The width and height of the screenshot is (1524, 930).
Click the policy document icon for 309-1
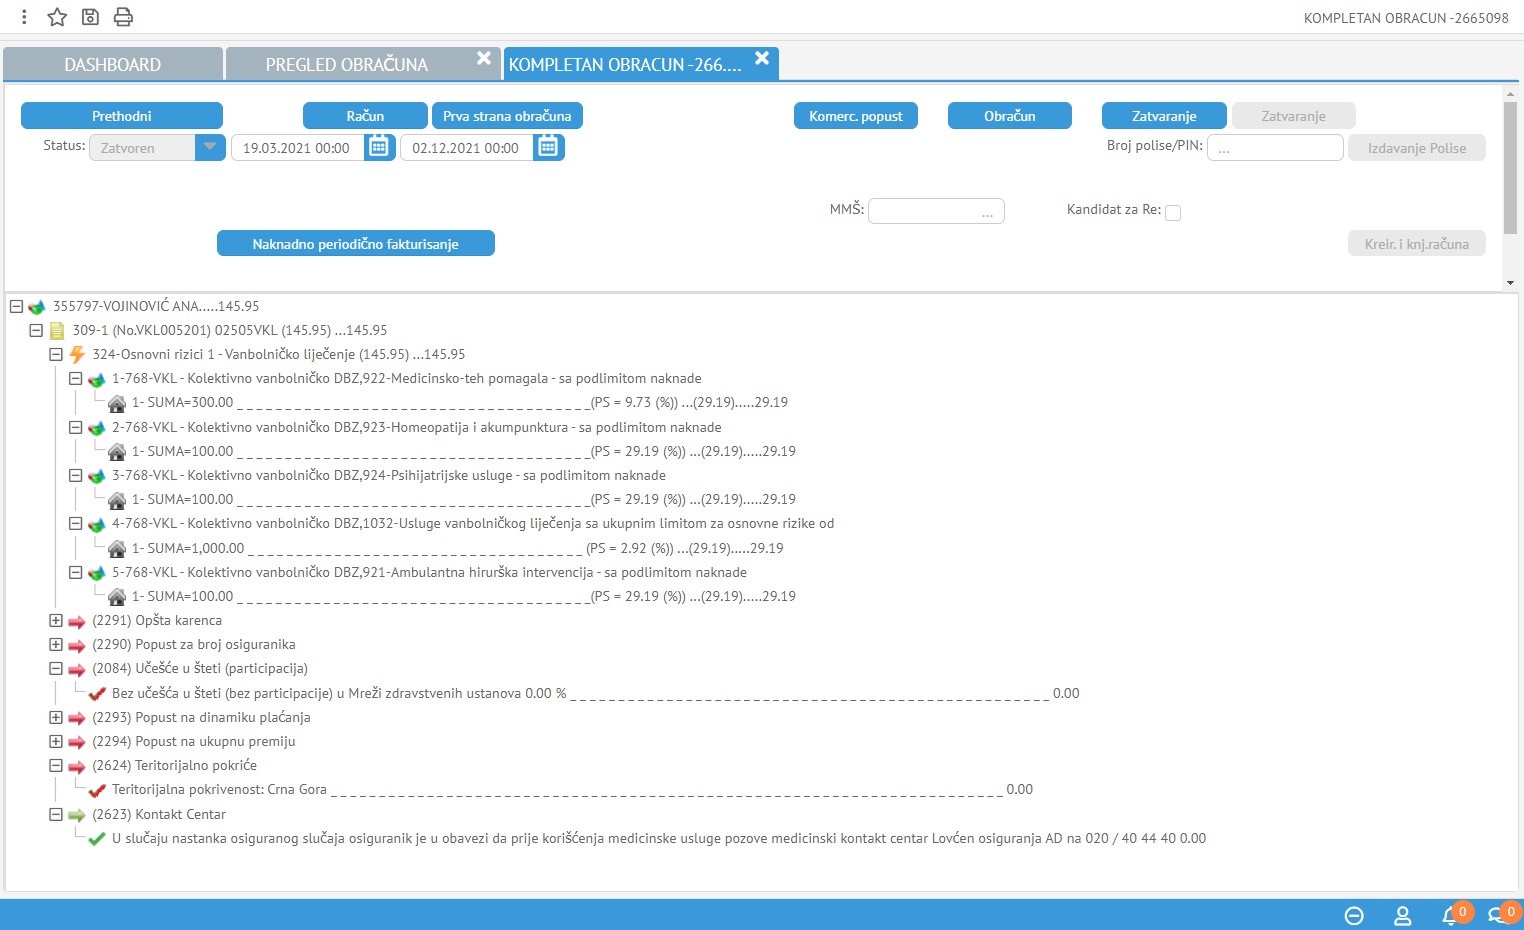tap(57, 331)
